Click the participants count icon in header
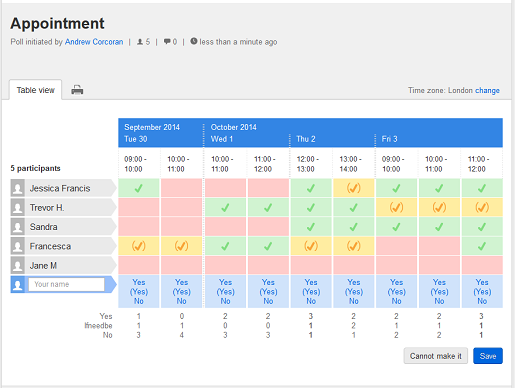515x388 pixels. pyautogui.click(x=140, y=42)
